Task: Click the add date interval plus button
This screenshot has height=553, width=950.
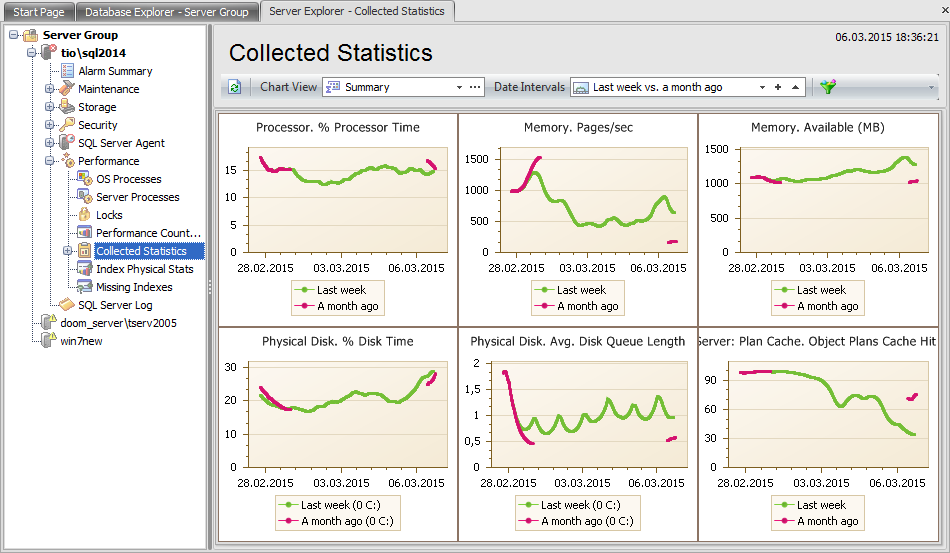Action: (x=778, y=88)
